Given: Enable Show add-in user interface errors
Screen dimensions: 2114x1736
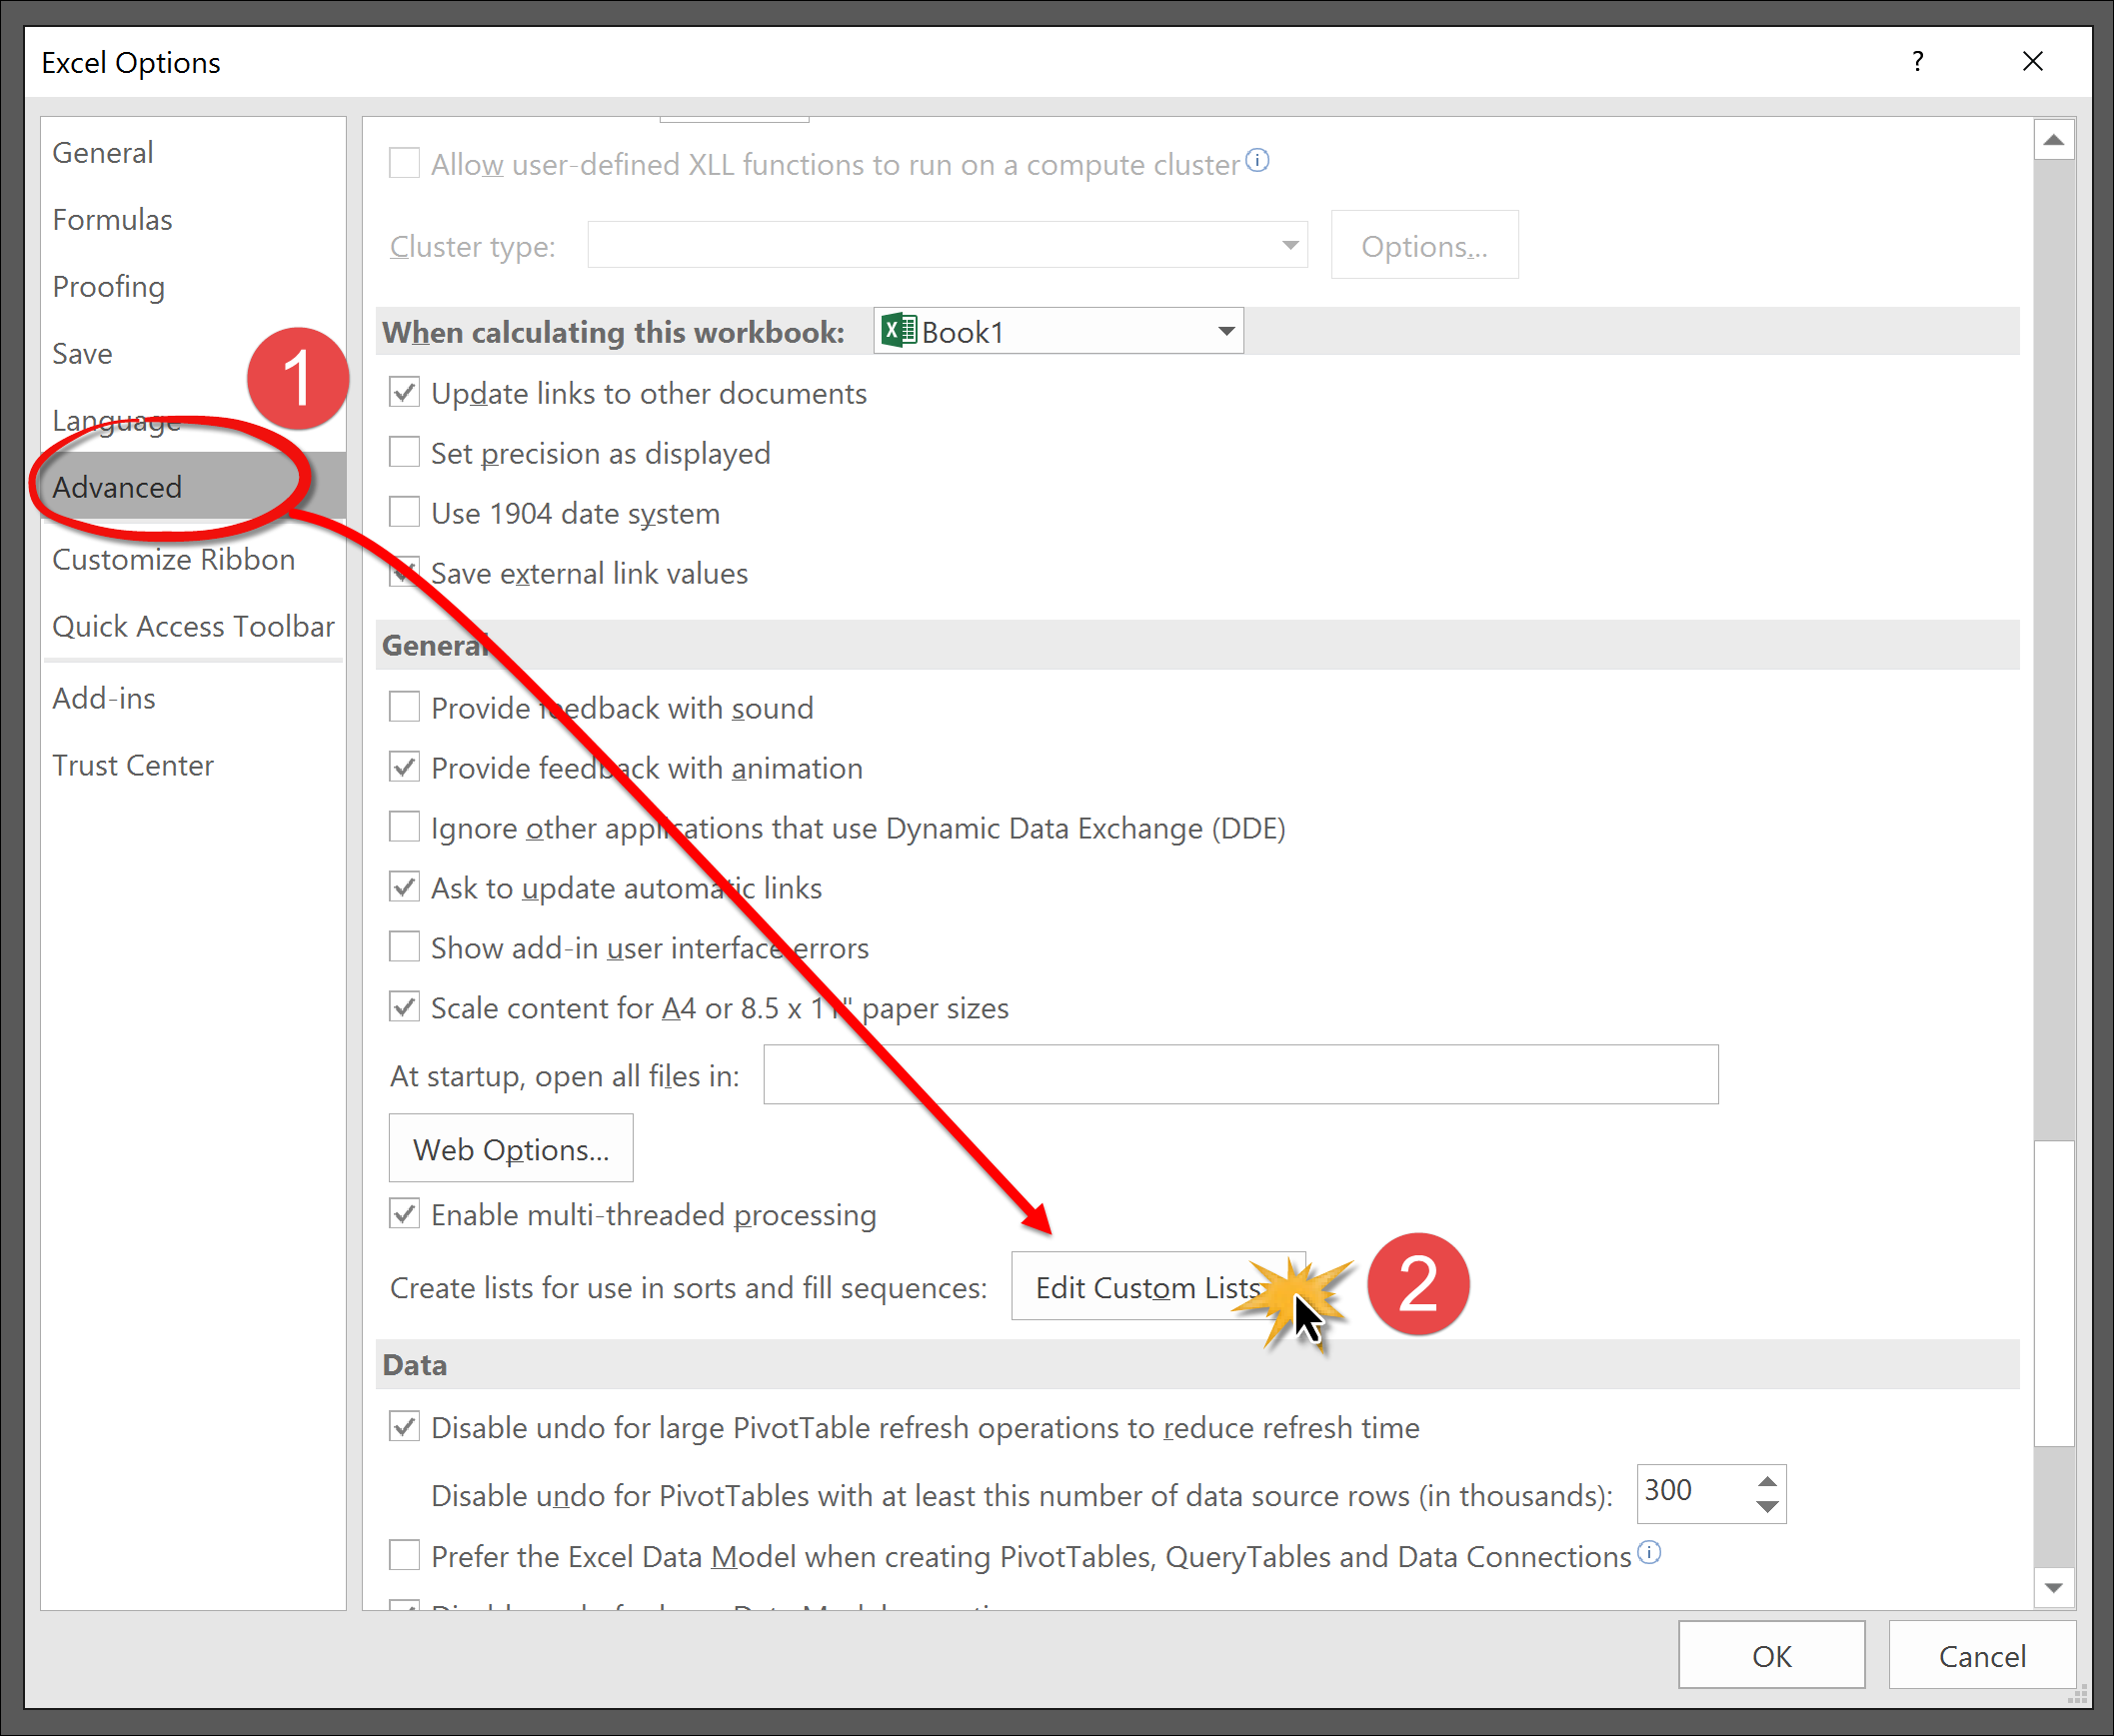Looking at the screenshot, I should (404, 947).
